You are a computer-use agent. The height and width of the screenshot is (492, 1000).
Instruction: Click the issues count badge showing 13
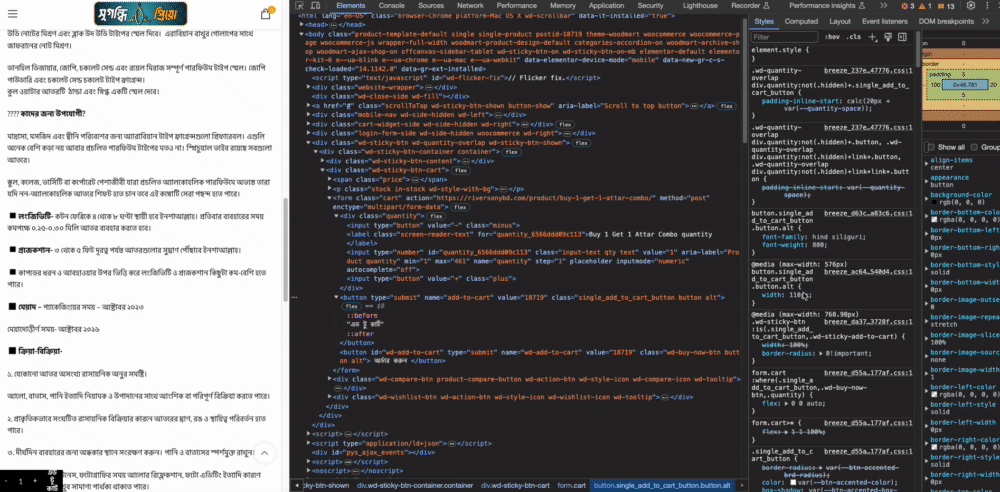point(946,6)
